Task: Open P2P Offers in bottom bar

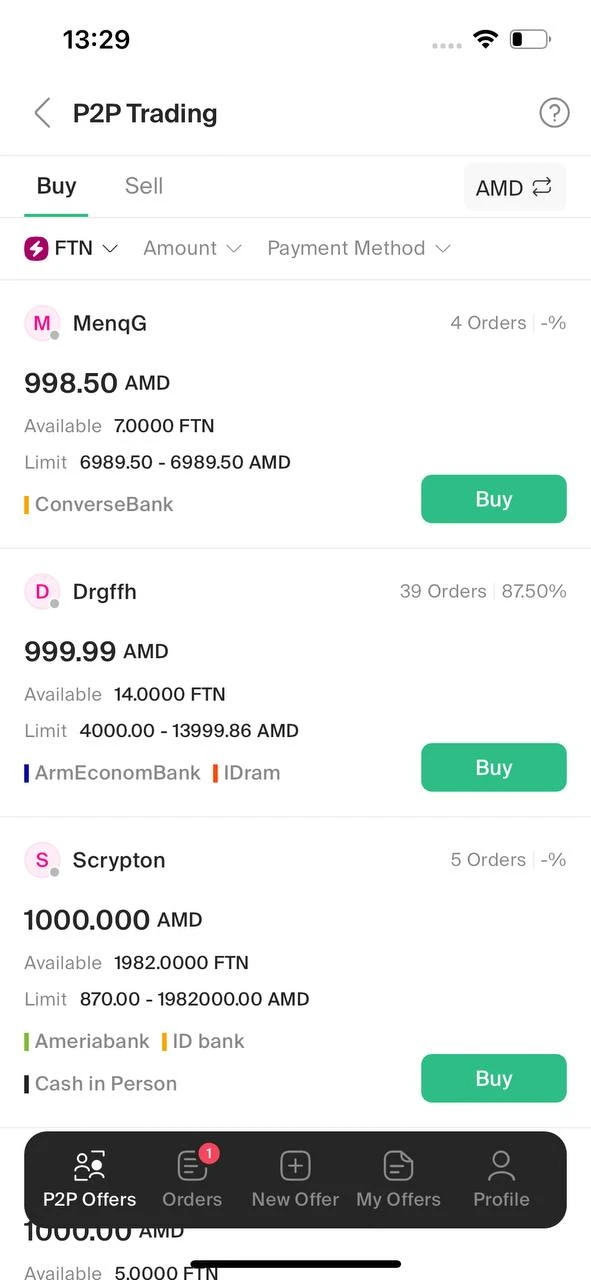Action: coord(89,1180)
